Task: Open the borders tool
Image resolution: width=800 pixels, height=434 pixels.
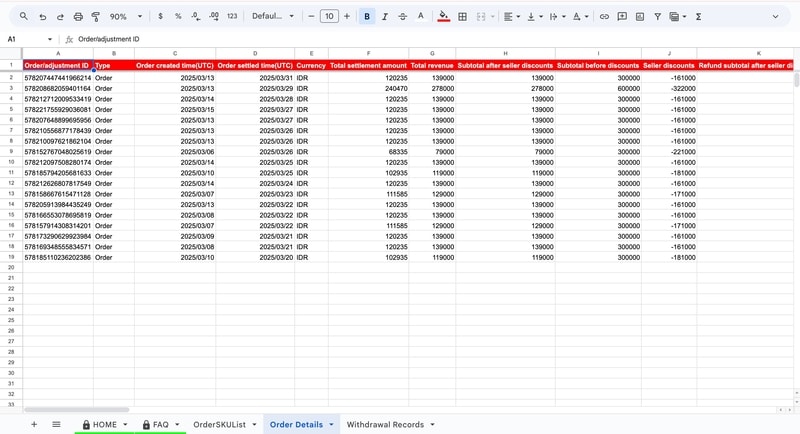Action: pos(462,17)
